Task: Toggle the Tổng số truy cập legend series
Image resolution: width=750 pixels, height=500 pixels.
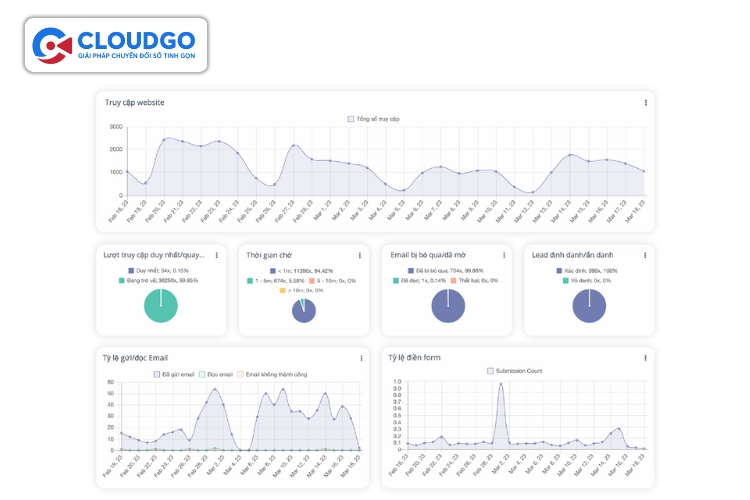Action: (x=374, y=118)
